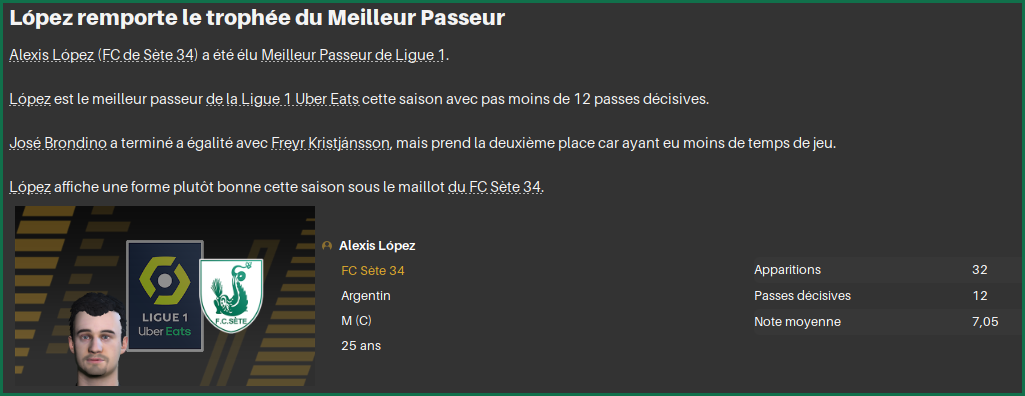Viewport: 1025px width, 396px height.
Task: Open the 'de la Ligue 1 Uber Eats' link
Action: point(282,99)
